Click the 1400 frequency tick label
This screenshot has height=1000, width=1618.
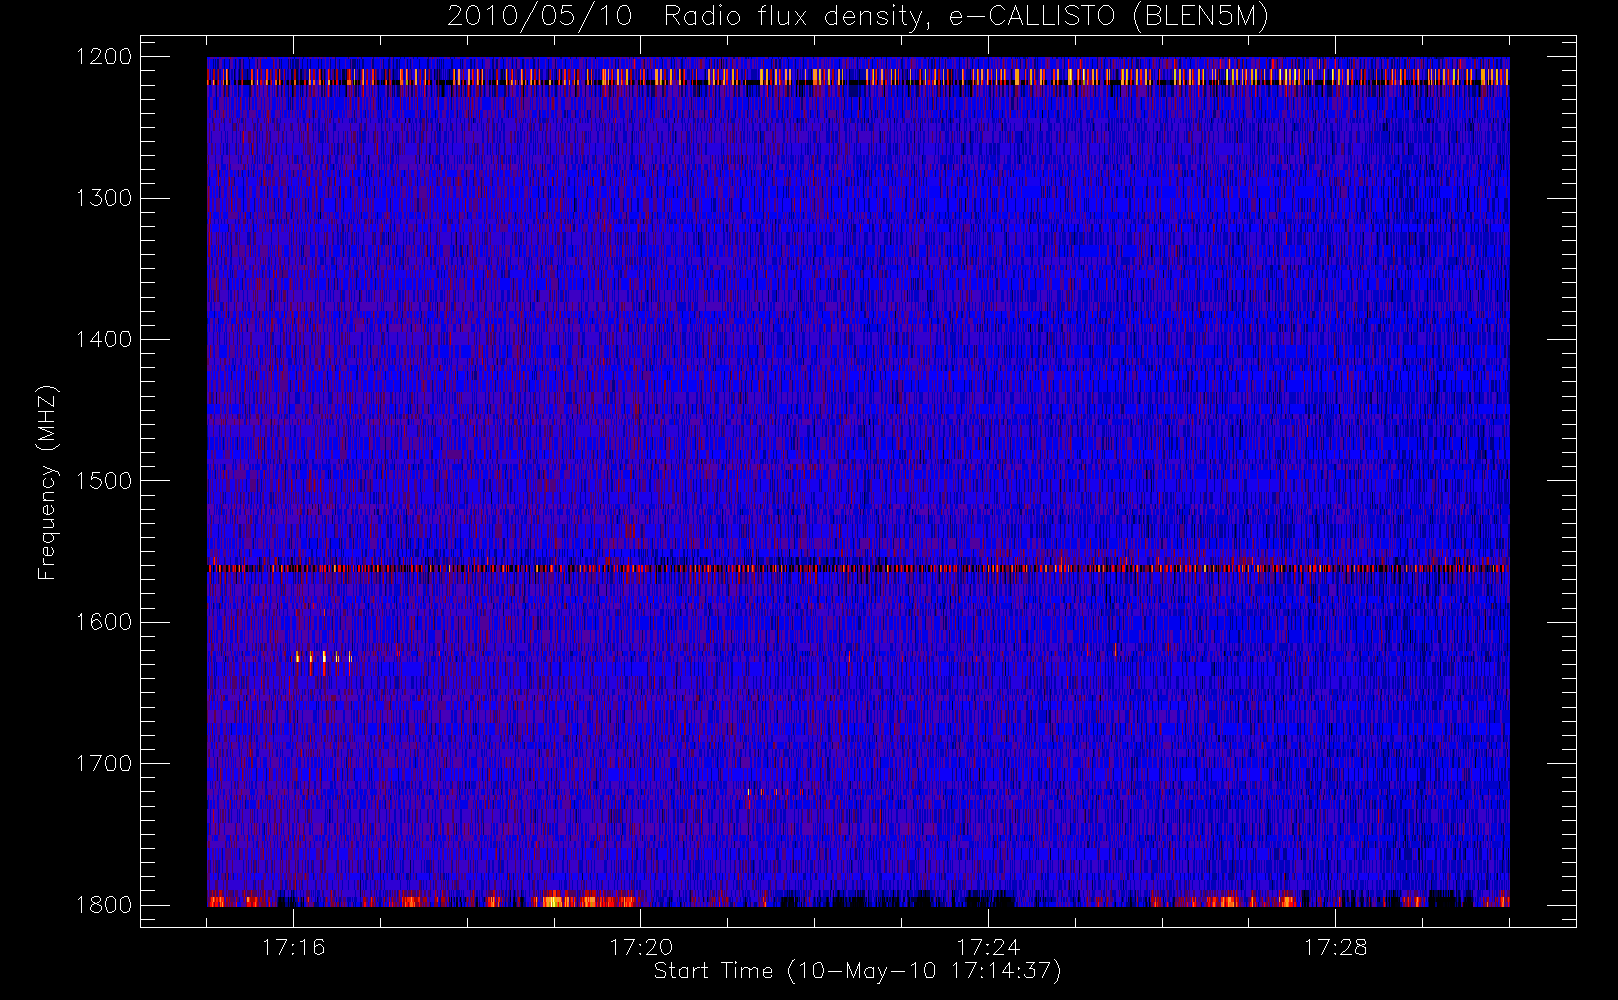tap(104, 340)
